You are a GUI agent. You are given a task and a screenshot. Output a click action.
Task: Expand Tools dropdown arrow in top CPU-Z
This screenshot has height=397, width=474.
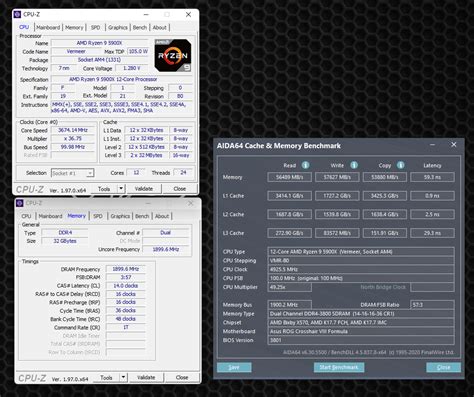121,189
